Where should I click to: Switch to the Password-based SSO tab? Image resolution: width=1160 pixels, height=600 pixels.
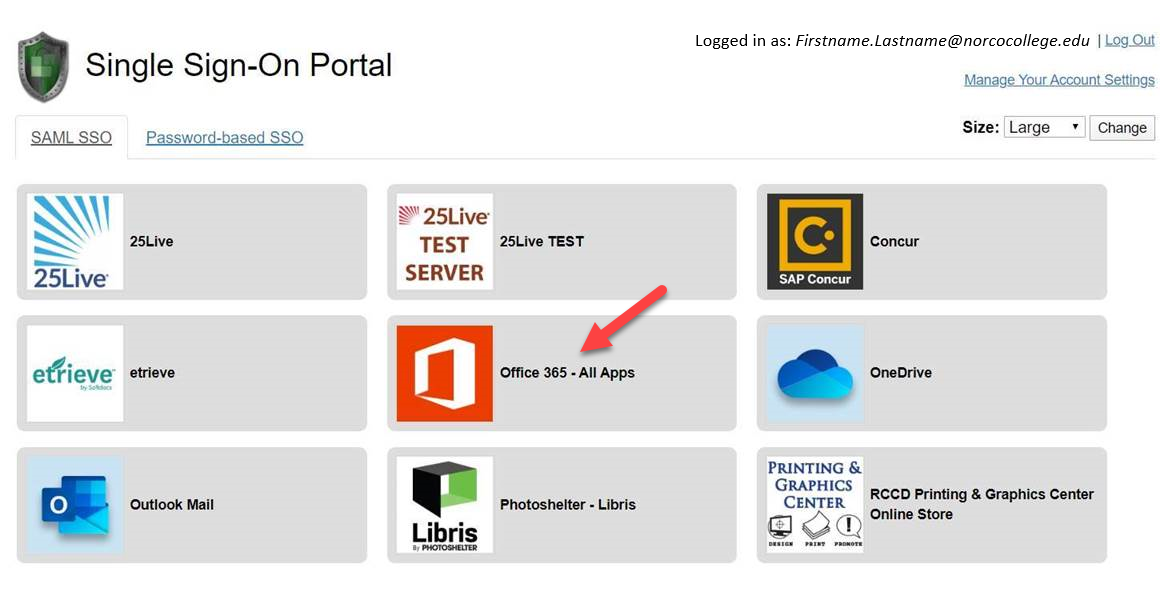pyautogui.click(x=224, y=138)
